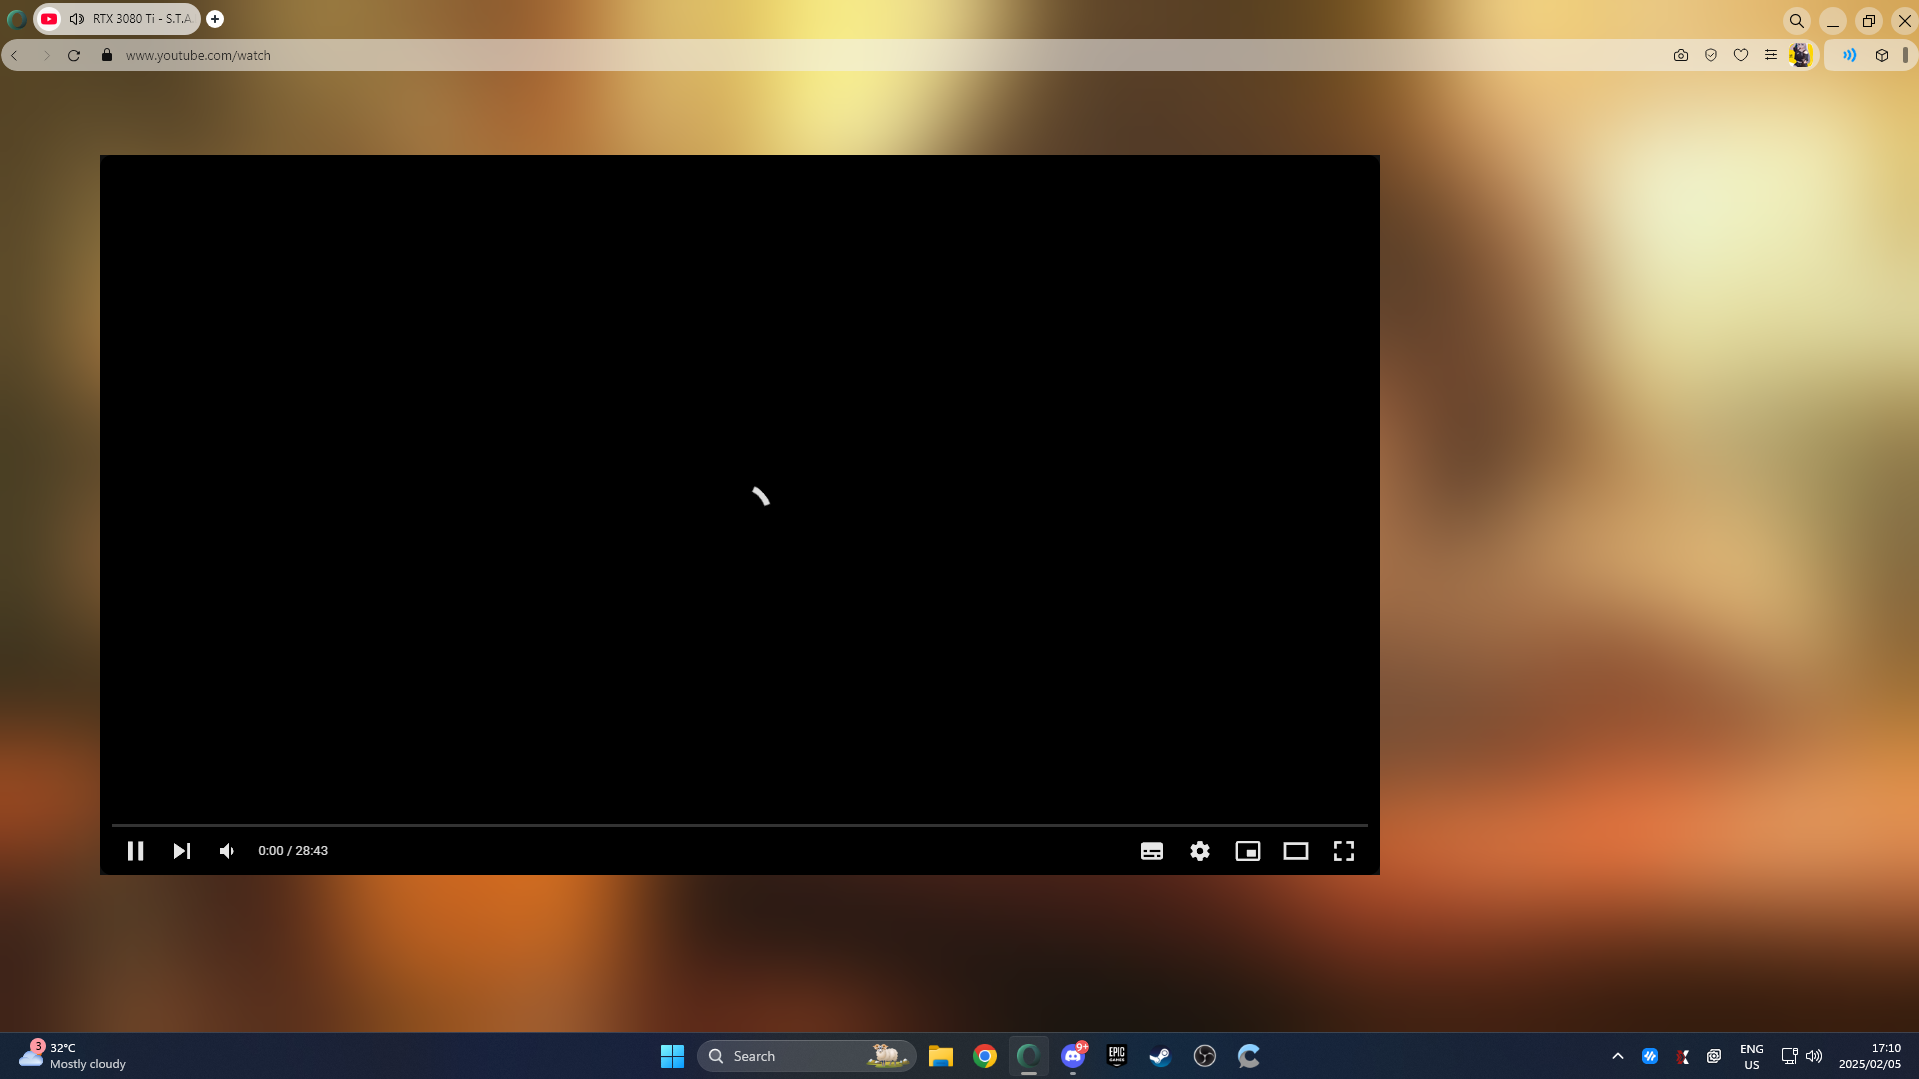
Task: Open the browser profile avatar
Action: pyautogui.click(x=1801, y=56)
